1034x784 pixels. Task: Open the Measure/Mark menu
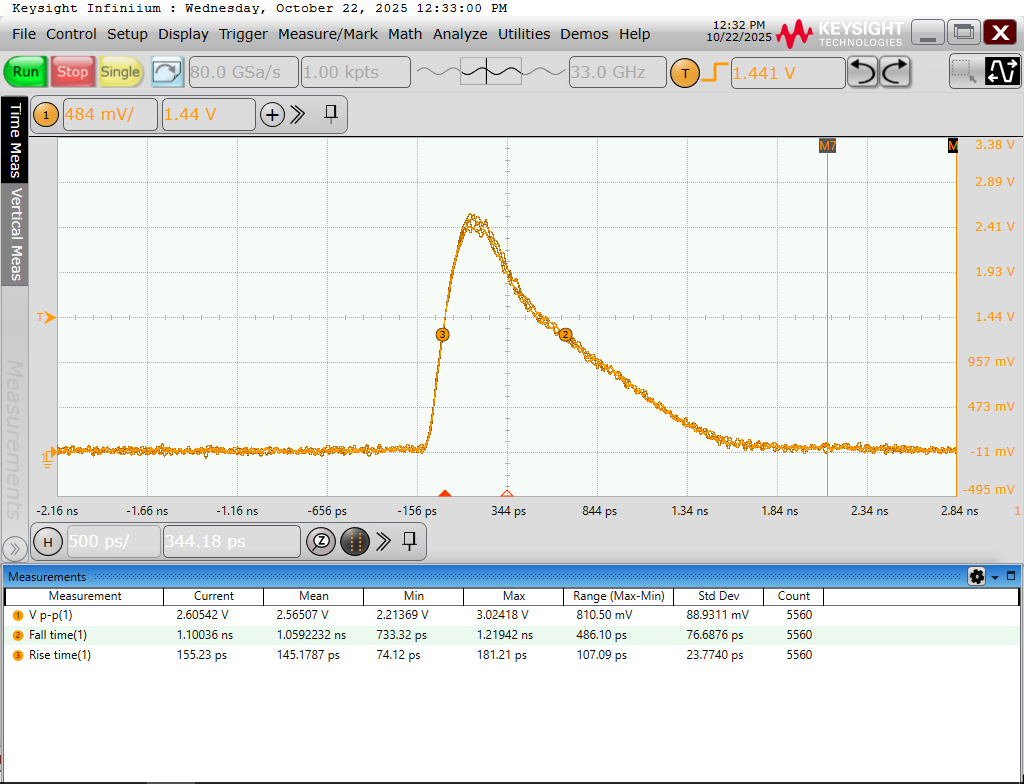point(327,34)
